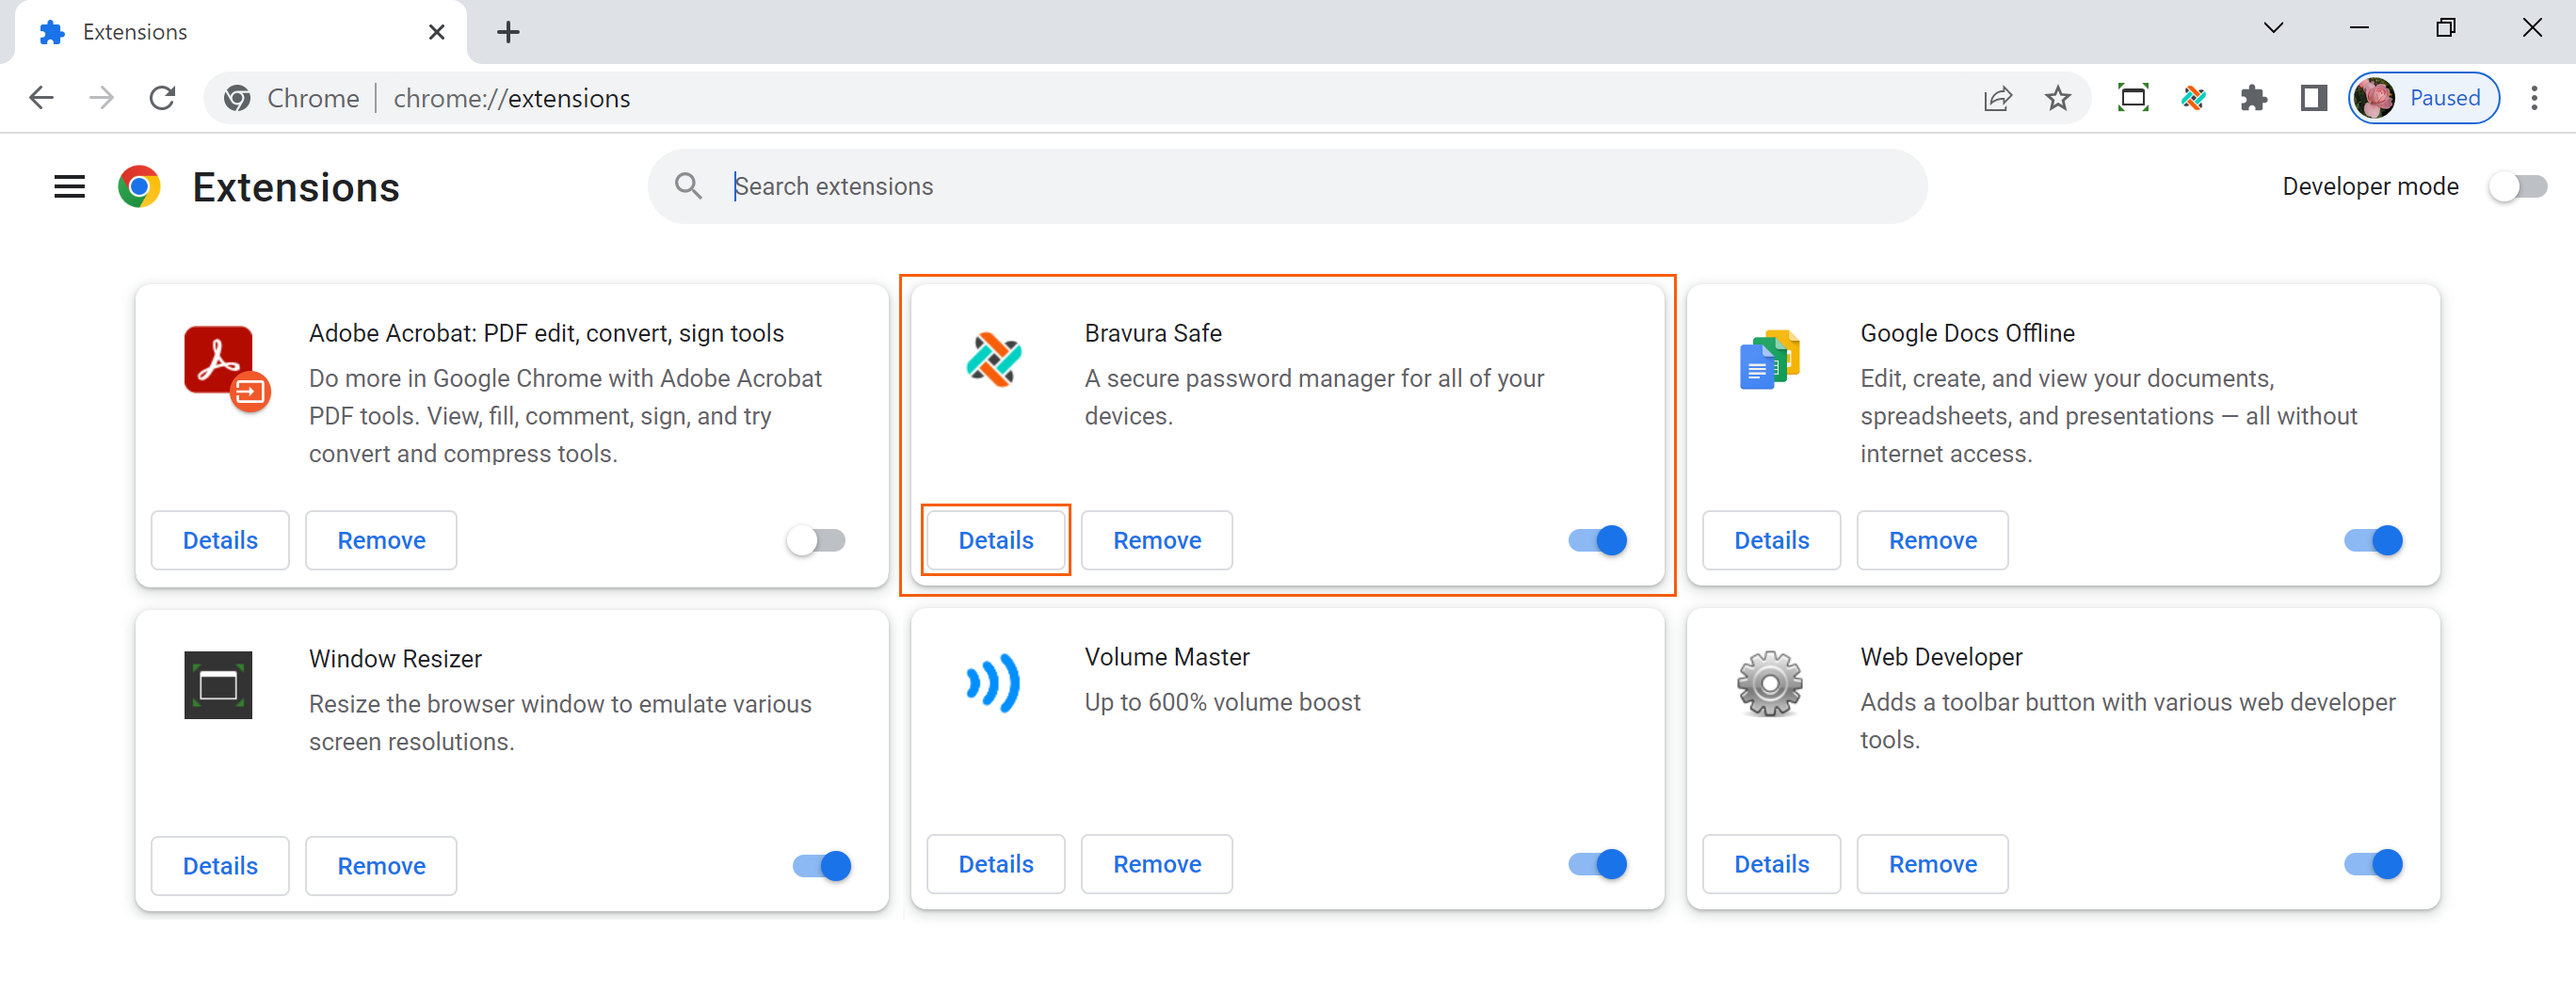Click the share icon in the toolbar

pyautogui.click(x=1996, y=97)
